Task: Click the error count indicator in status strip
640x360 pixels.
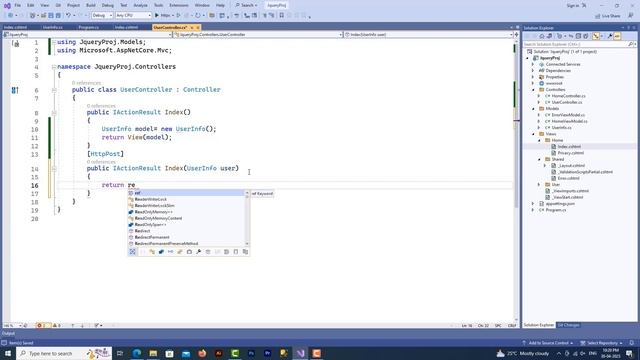Action: click(x=42, y=325)
